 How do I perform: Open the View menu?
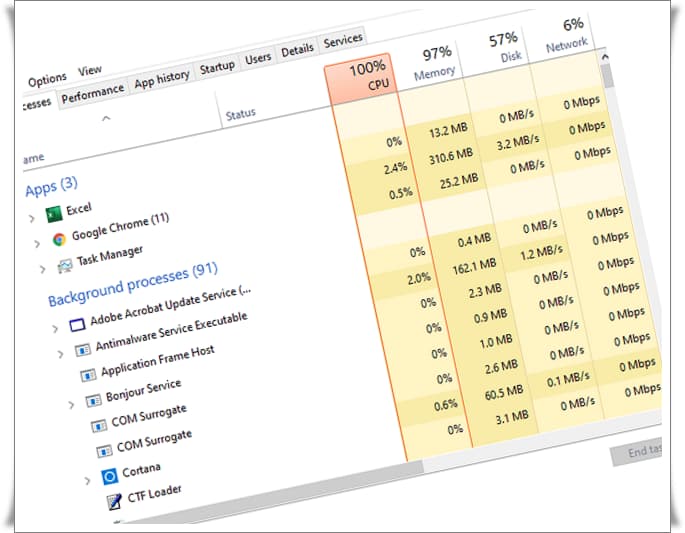coord(90,70)
